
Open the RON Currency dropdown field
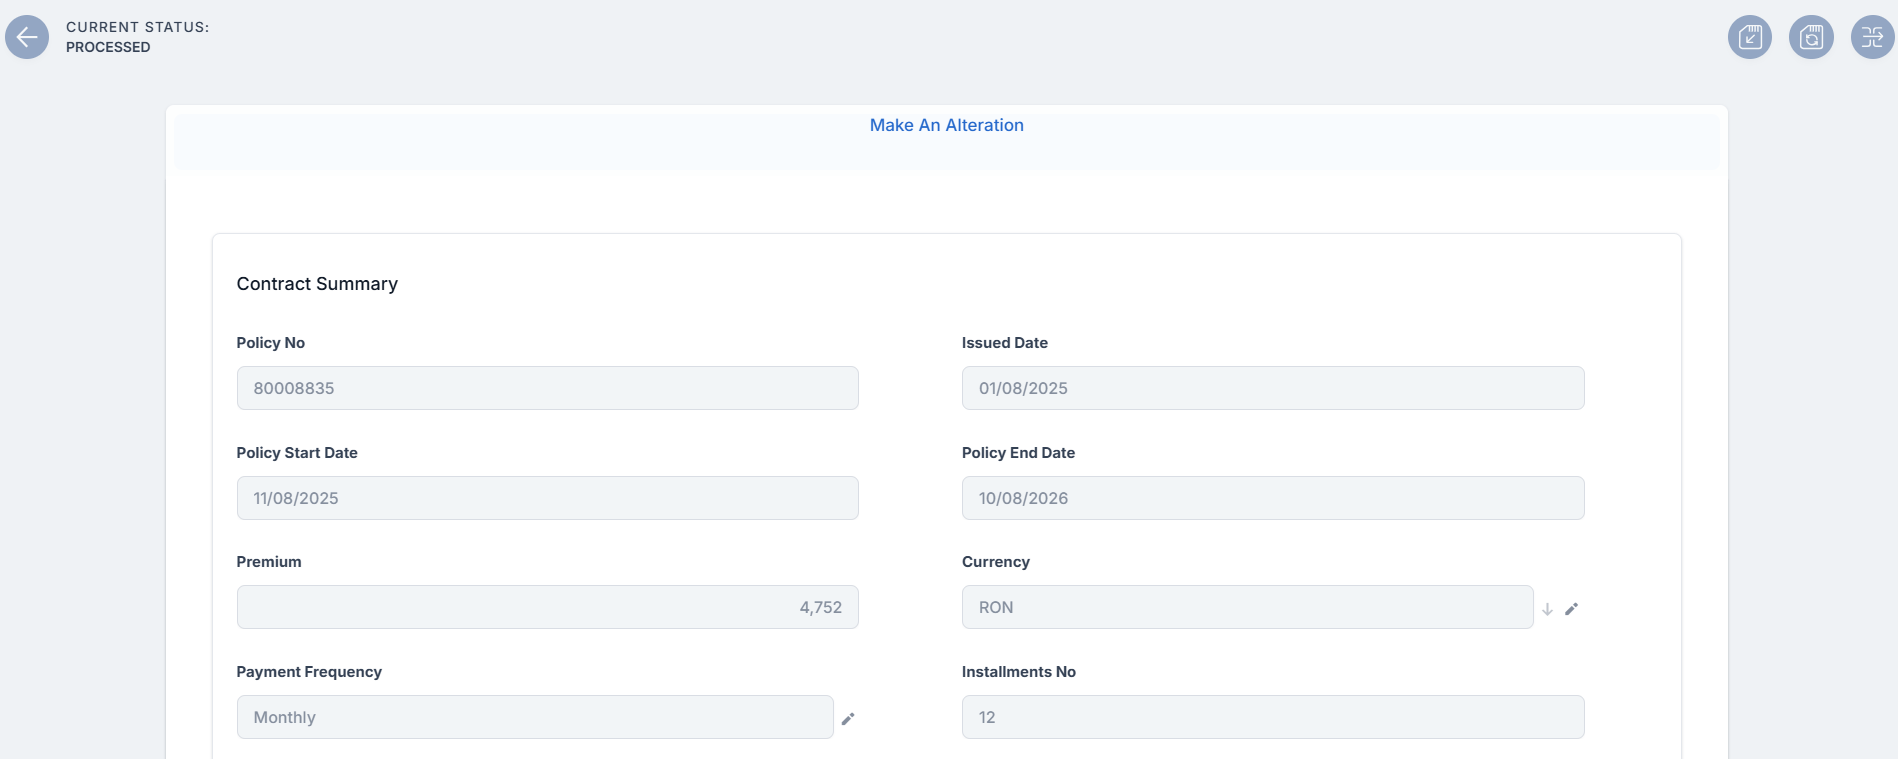(x=1246, y=607)
